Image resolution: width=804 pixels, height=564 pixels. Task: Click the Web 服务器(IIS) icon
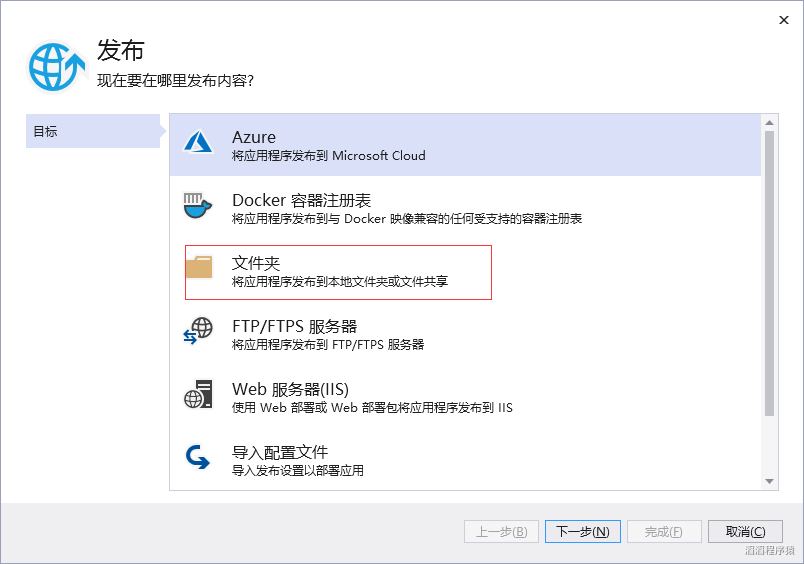(x=198, y=394)
